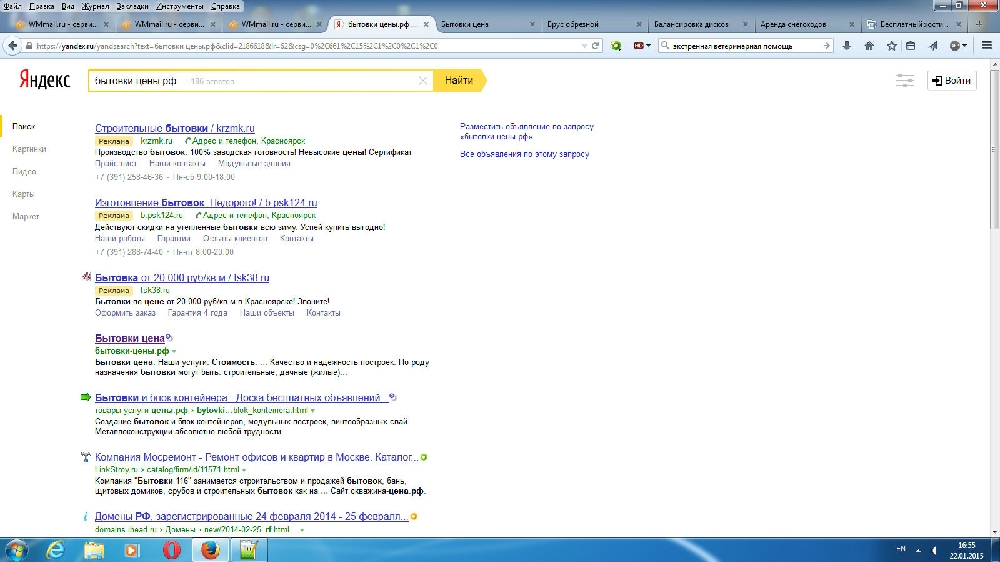
Task: Open media player taskbar icon
Action: pos(132,550)
